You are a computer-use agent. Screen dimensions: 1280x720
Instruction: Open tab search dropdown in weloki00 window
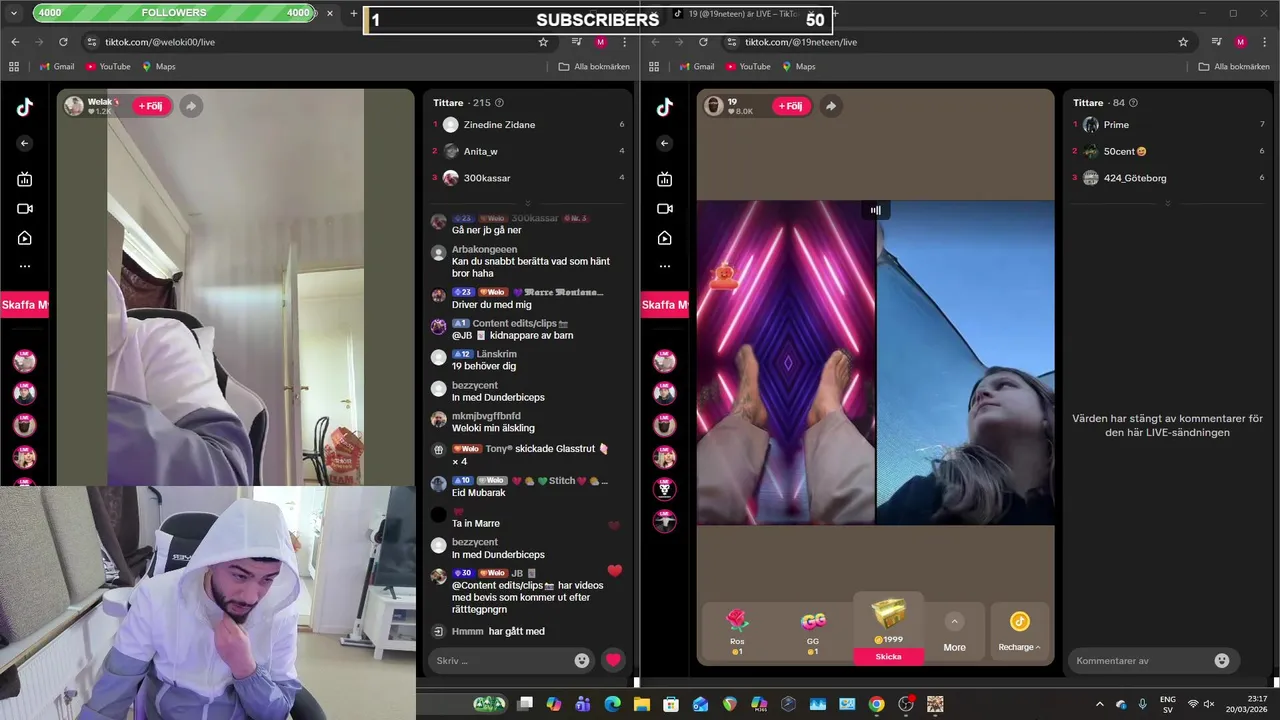tap(14, 13)
